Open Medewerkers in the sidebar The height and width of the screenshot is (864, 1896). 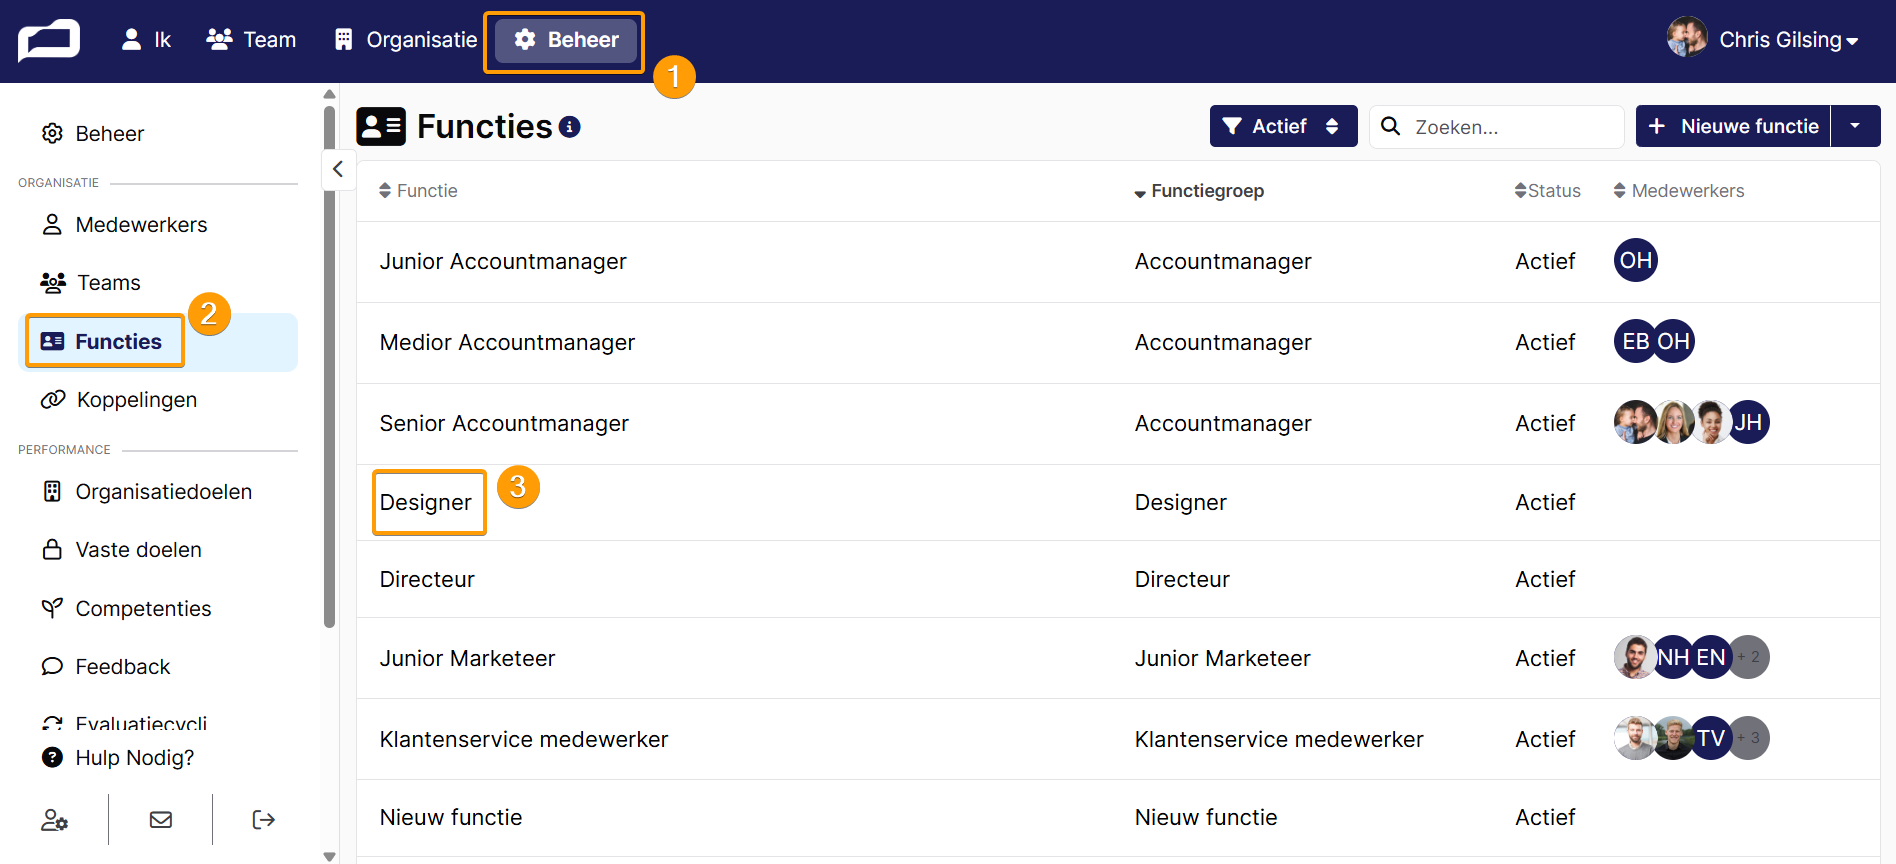coord(141,225)
